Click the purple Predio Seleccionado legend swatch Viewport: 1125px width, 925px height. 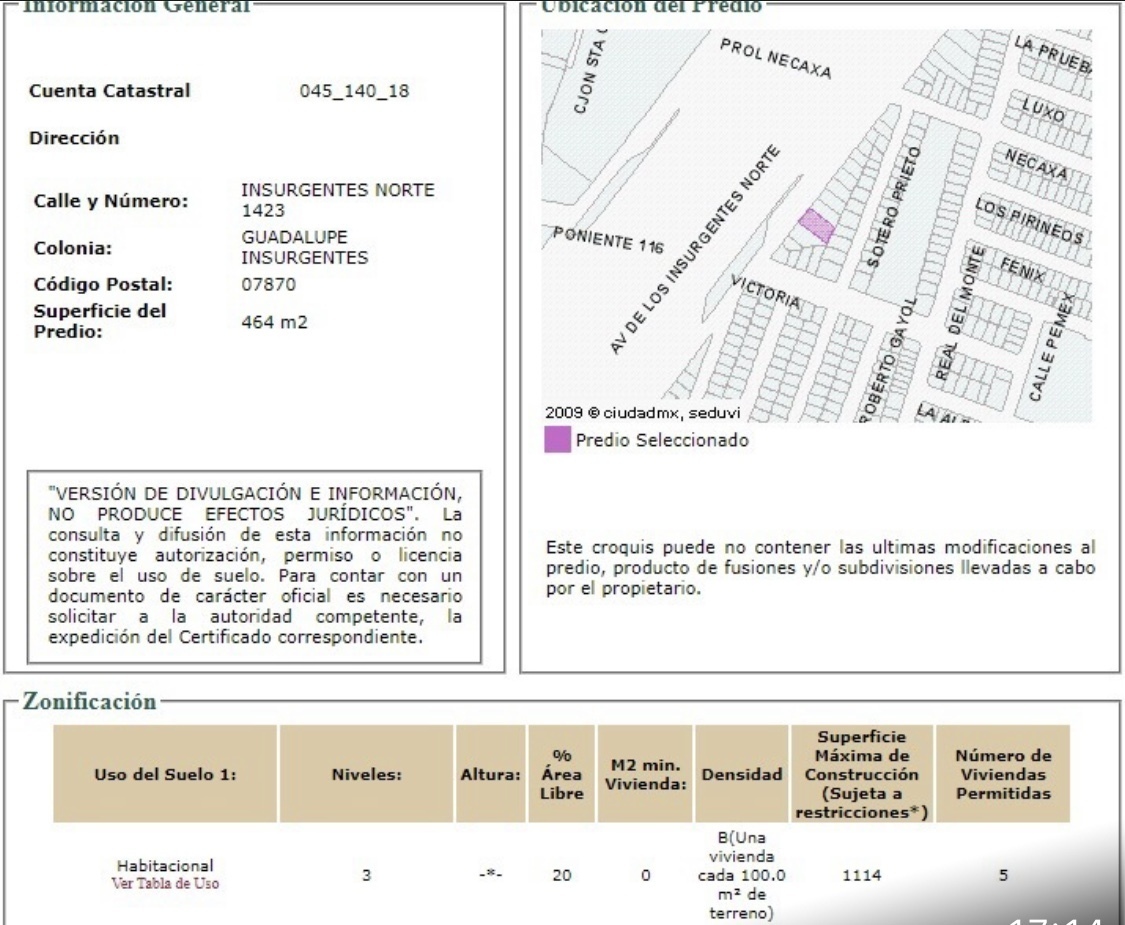[x=557, y=439]
